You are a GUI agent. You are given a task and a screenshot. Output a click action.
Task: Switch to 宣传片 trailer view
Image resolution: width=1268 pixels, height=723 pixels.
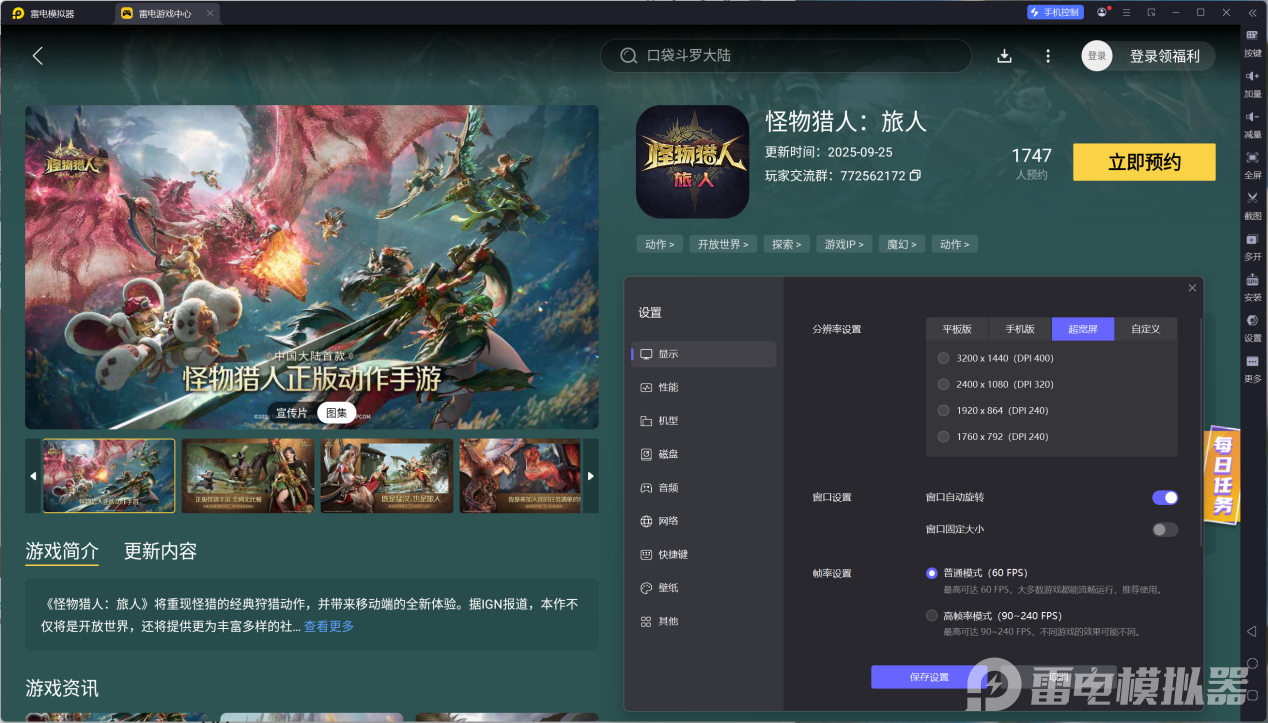(292, 412)
